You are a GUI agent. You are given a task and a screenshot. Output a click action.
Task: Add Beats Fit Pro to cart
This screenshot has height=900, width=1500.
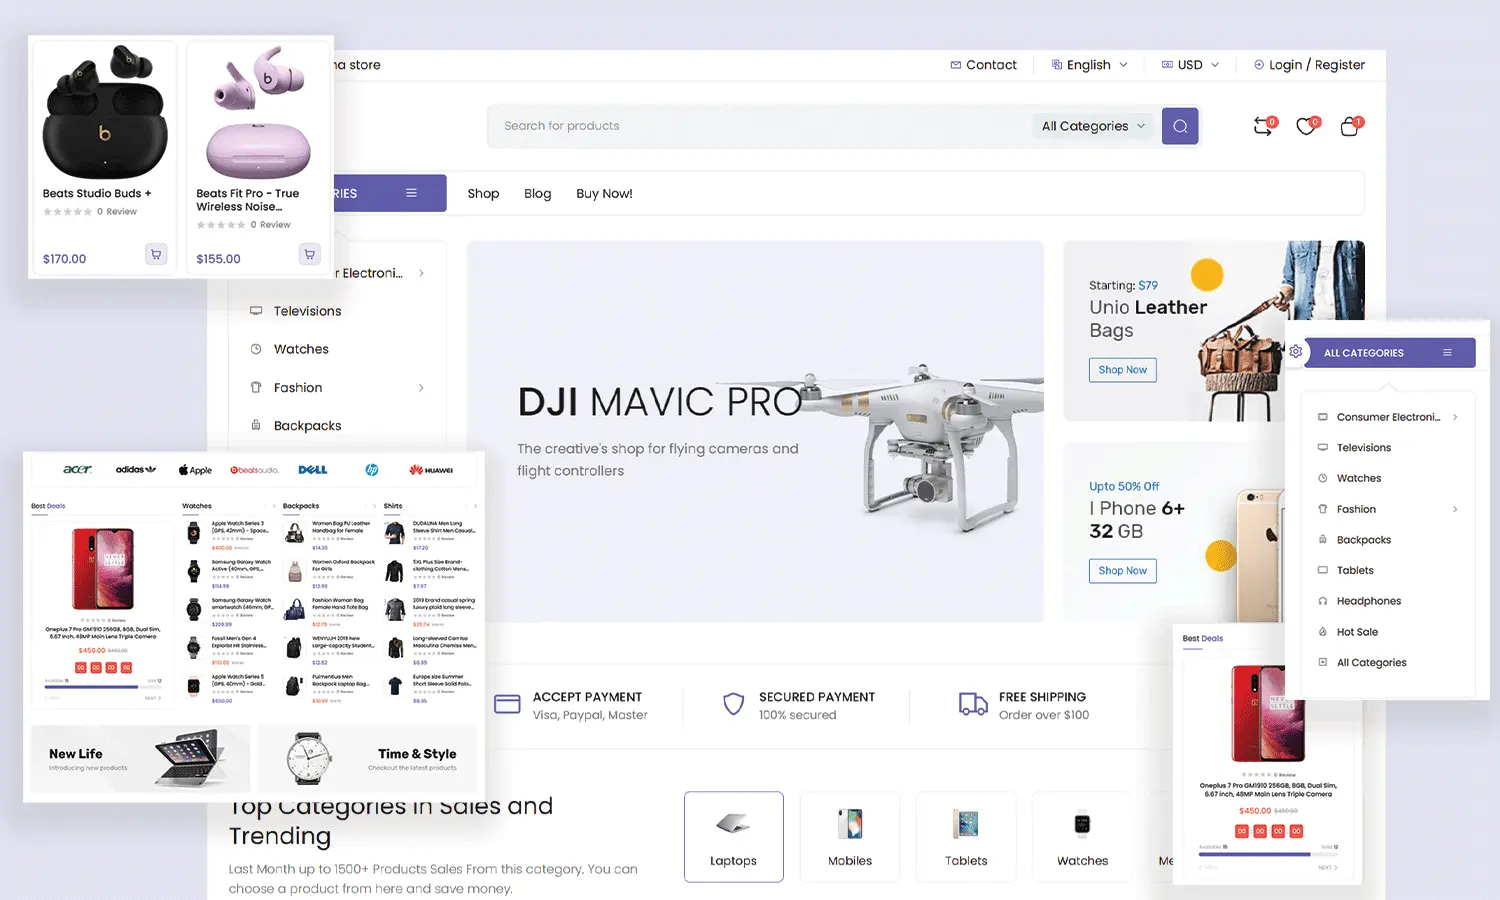tap(310, 254)
